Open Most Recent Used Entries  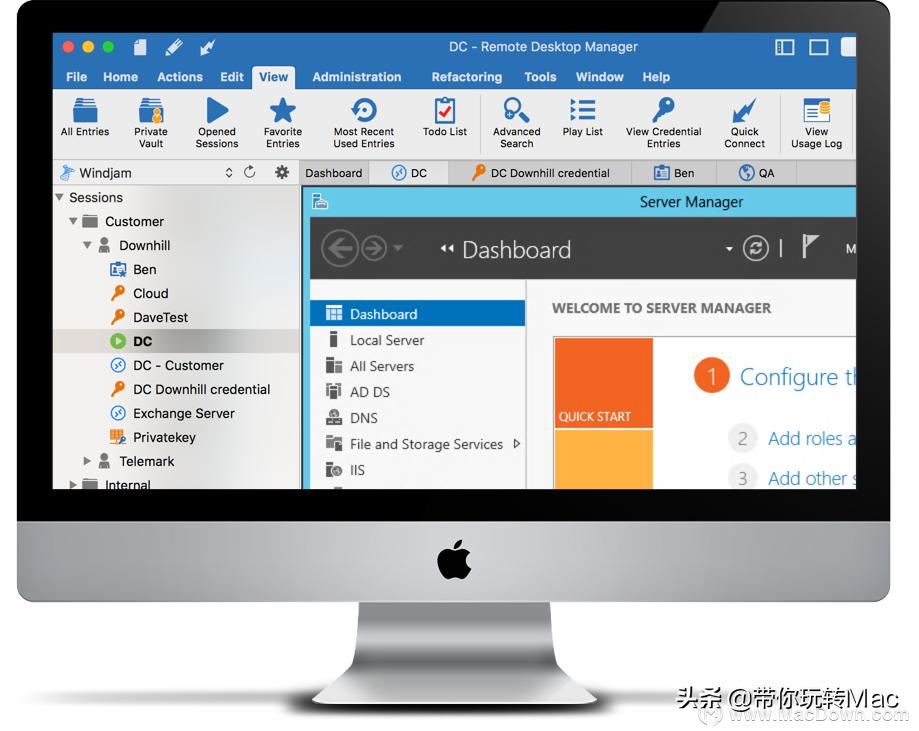[x=364, y=111]
